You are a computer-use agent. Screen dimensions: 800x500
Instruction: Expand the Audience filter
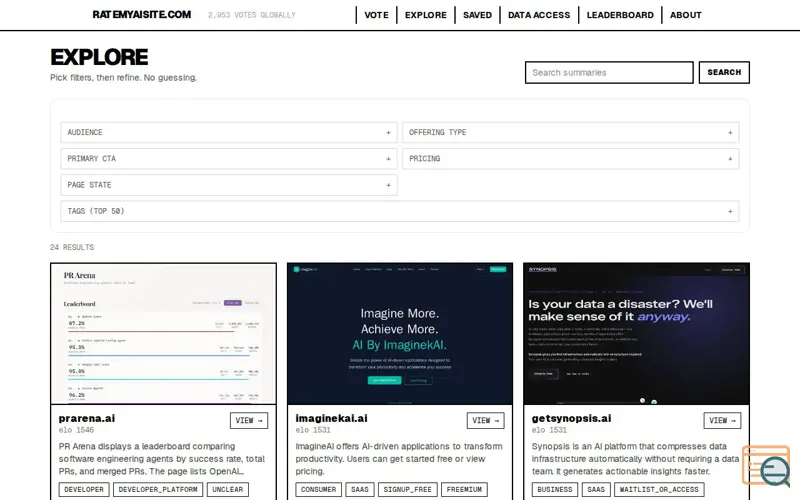229,132
